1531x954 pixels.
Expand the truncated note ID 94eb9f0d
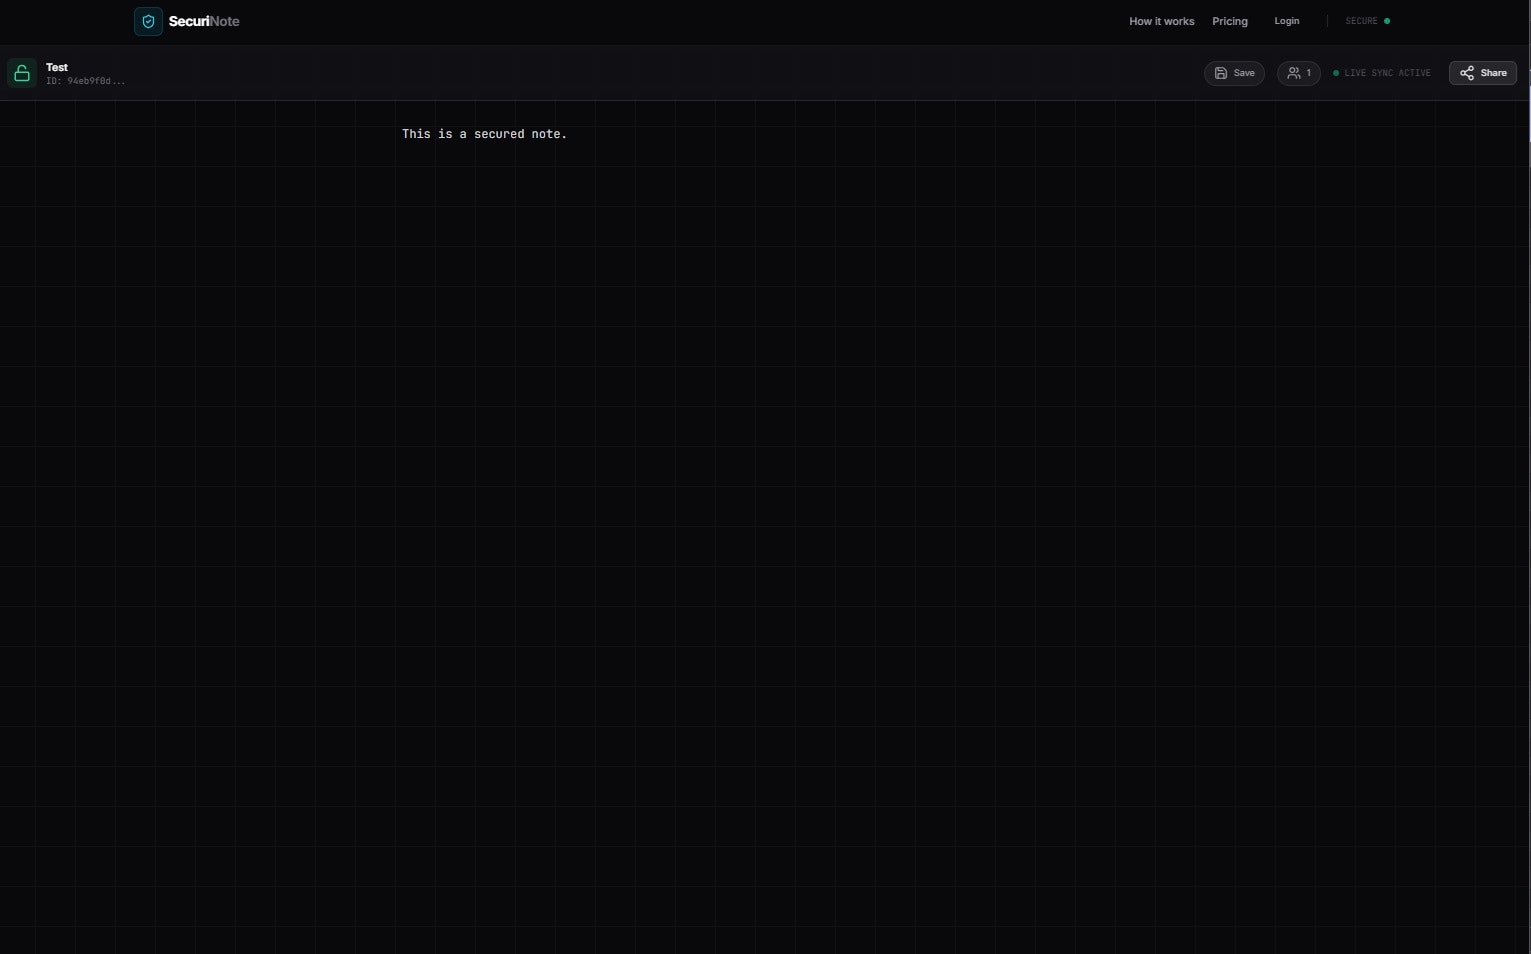coord(85,81)
